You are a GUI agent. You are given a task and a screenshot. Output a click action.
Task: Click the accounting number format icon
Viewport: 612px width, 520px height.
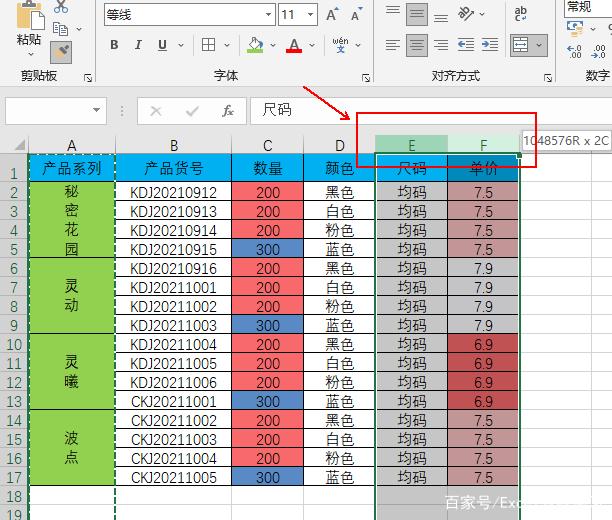tap(575, 28)
